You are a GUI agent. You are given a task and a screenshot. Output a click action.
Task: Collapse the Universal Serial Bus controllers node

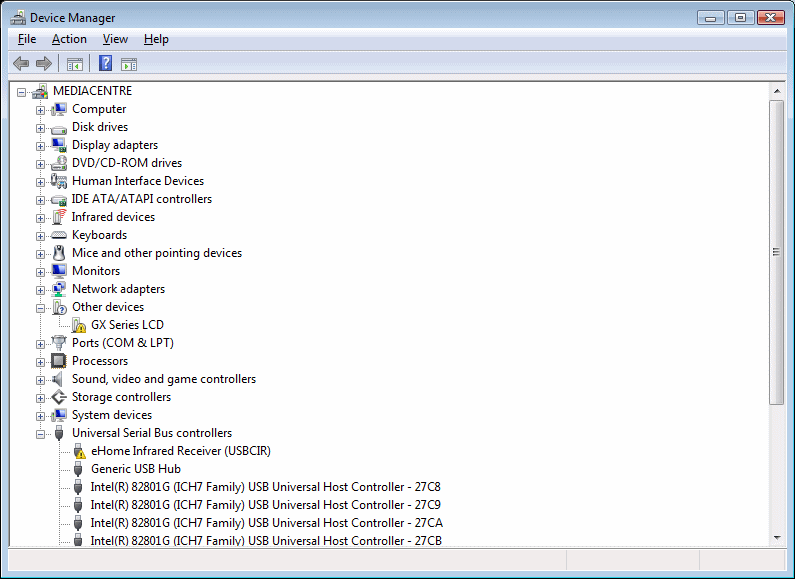[40, 434]
